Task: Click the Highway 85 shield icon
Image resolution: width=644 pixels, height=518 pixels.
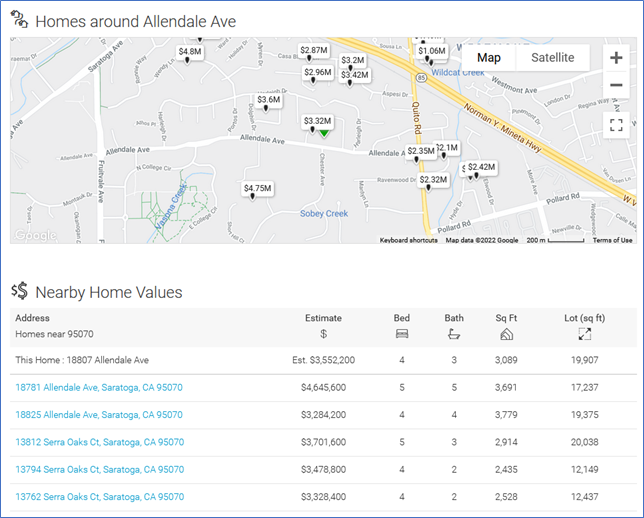Action: [421, 77]
